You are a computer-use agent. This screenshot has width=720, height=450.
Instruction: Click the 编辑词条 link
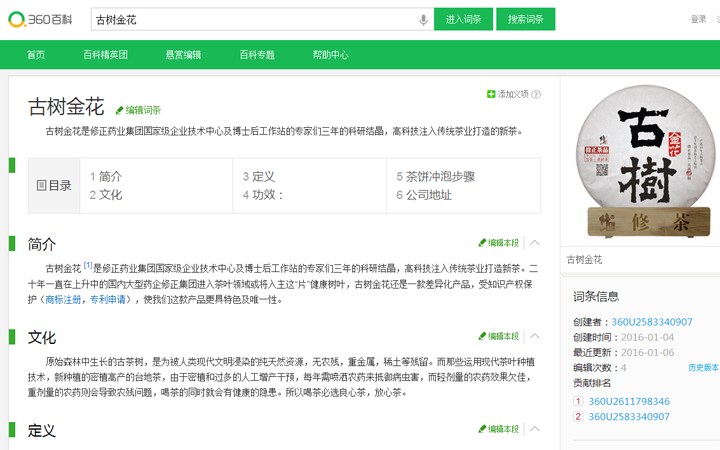point(143,110)
